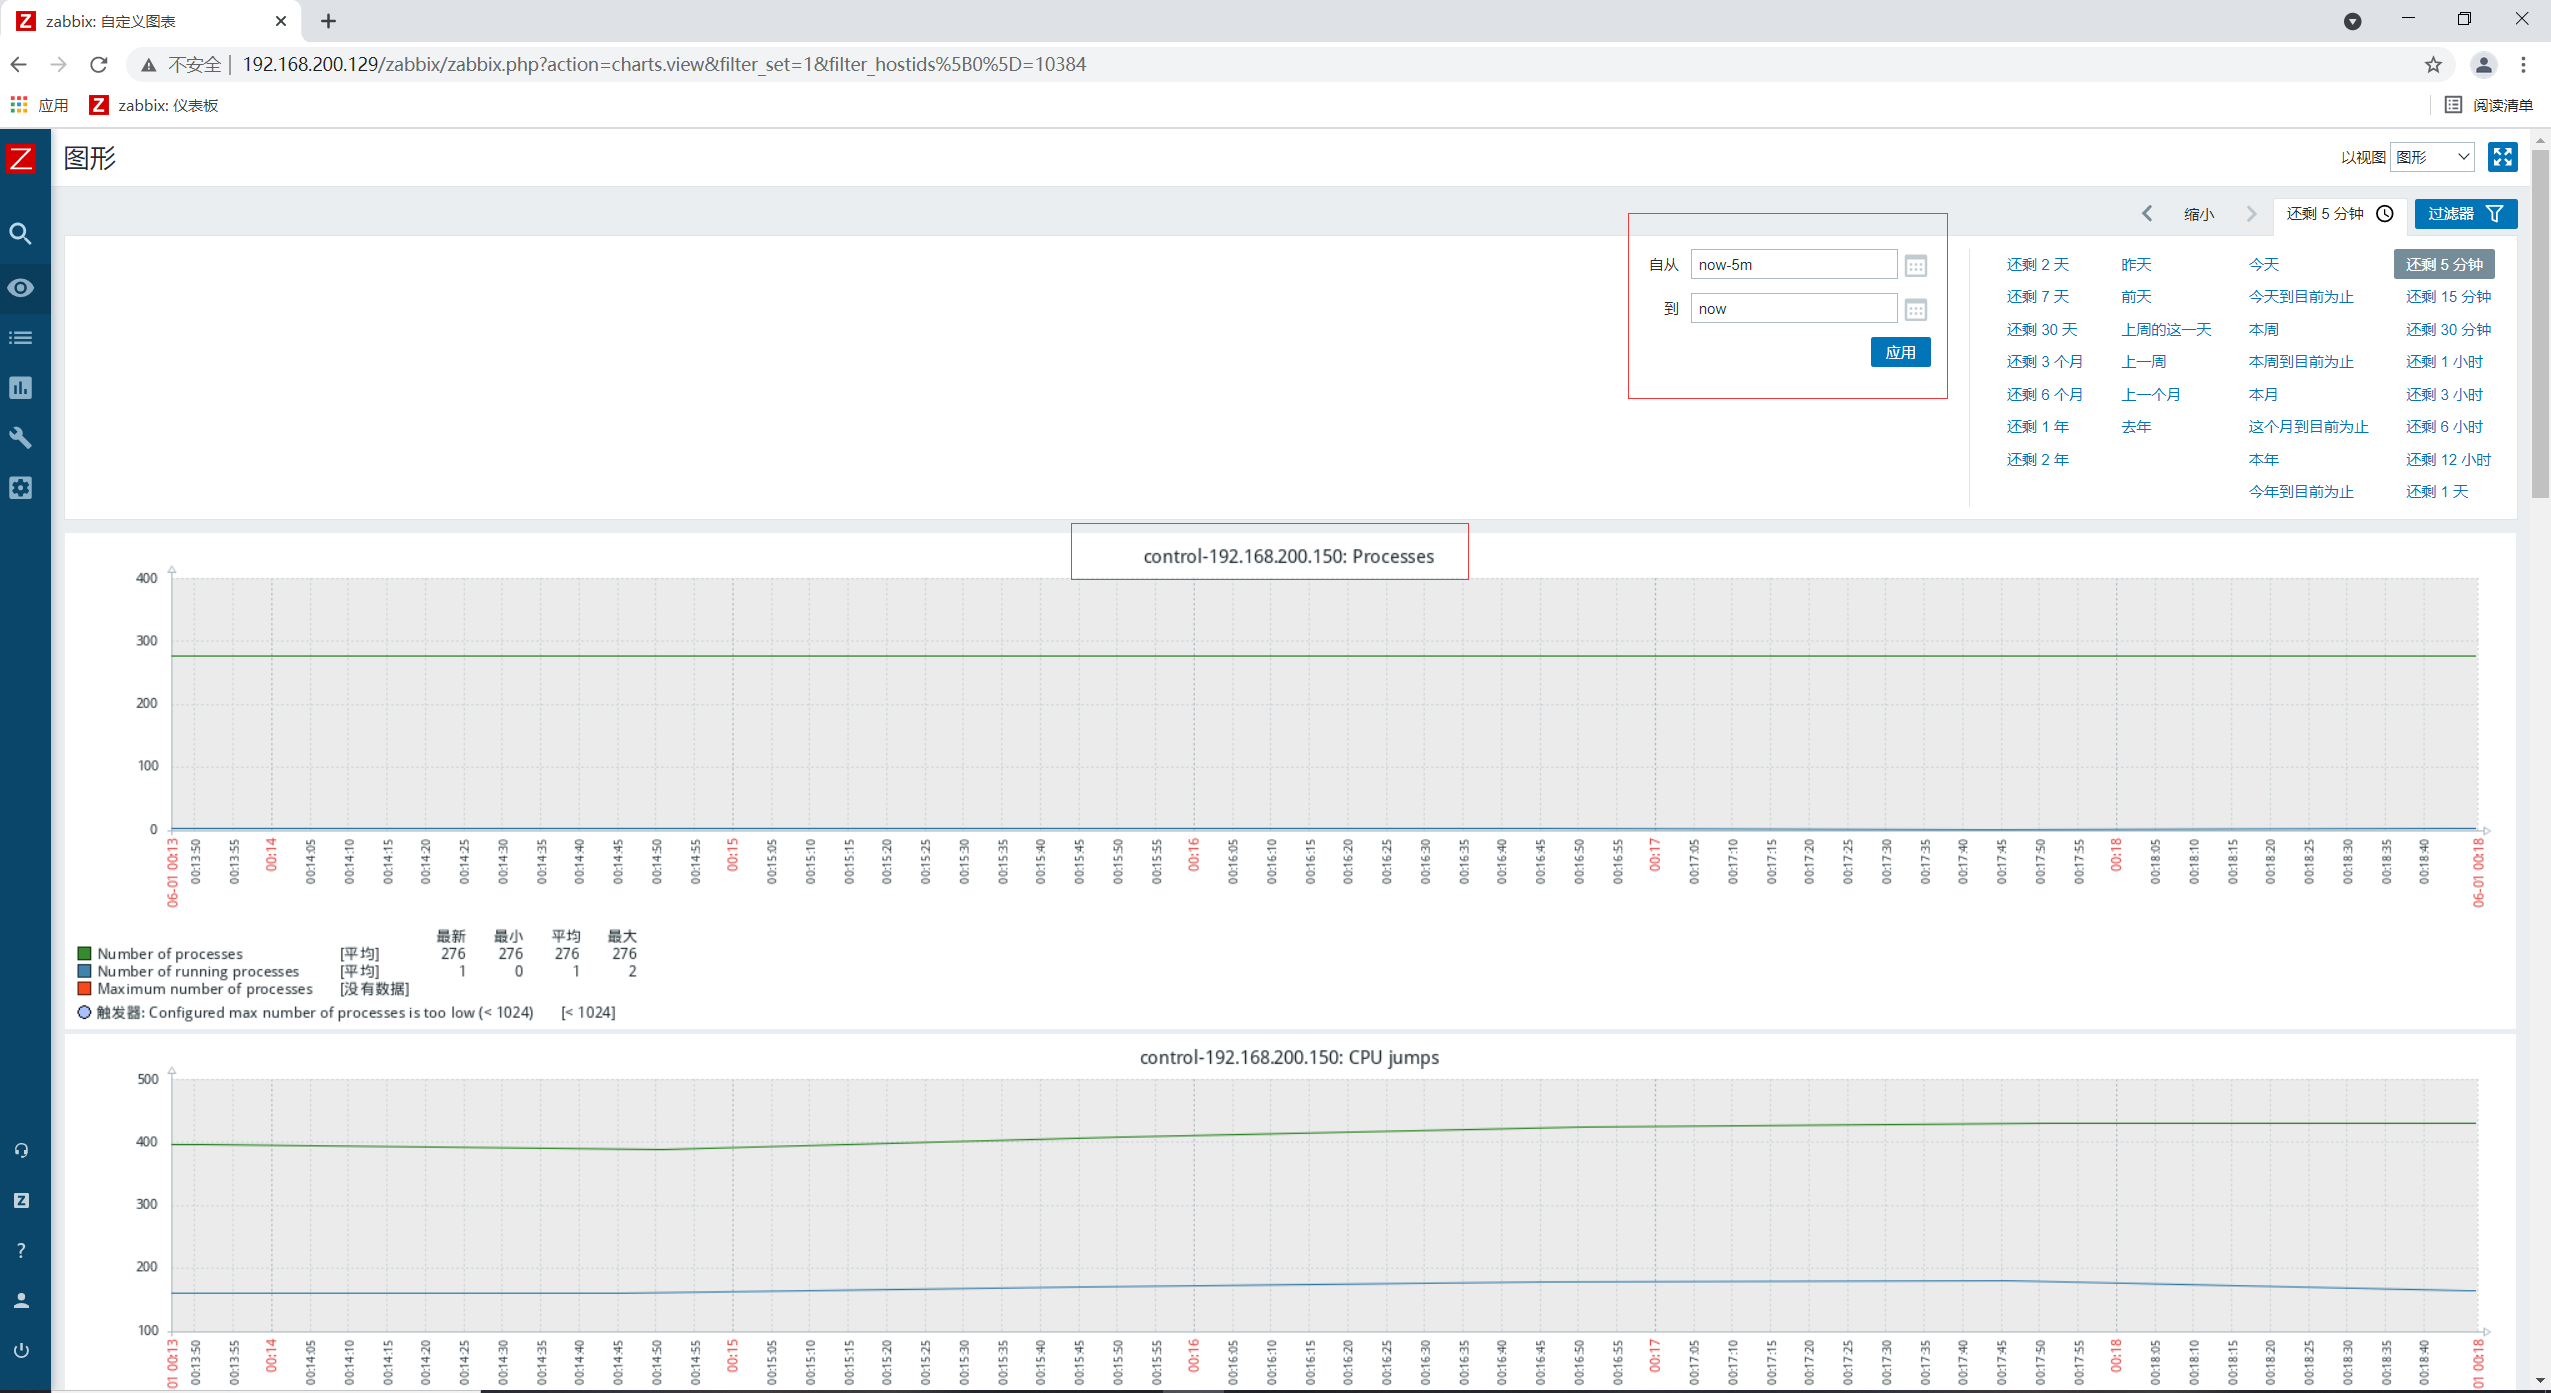The width and height of the screenshot is (2551, 1393).
Task: Choose the 今天到目前为止 range link
Action: coord(2300,297)
